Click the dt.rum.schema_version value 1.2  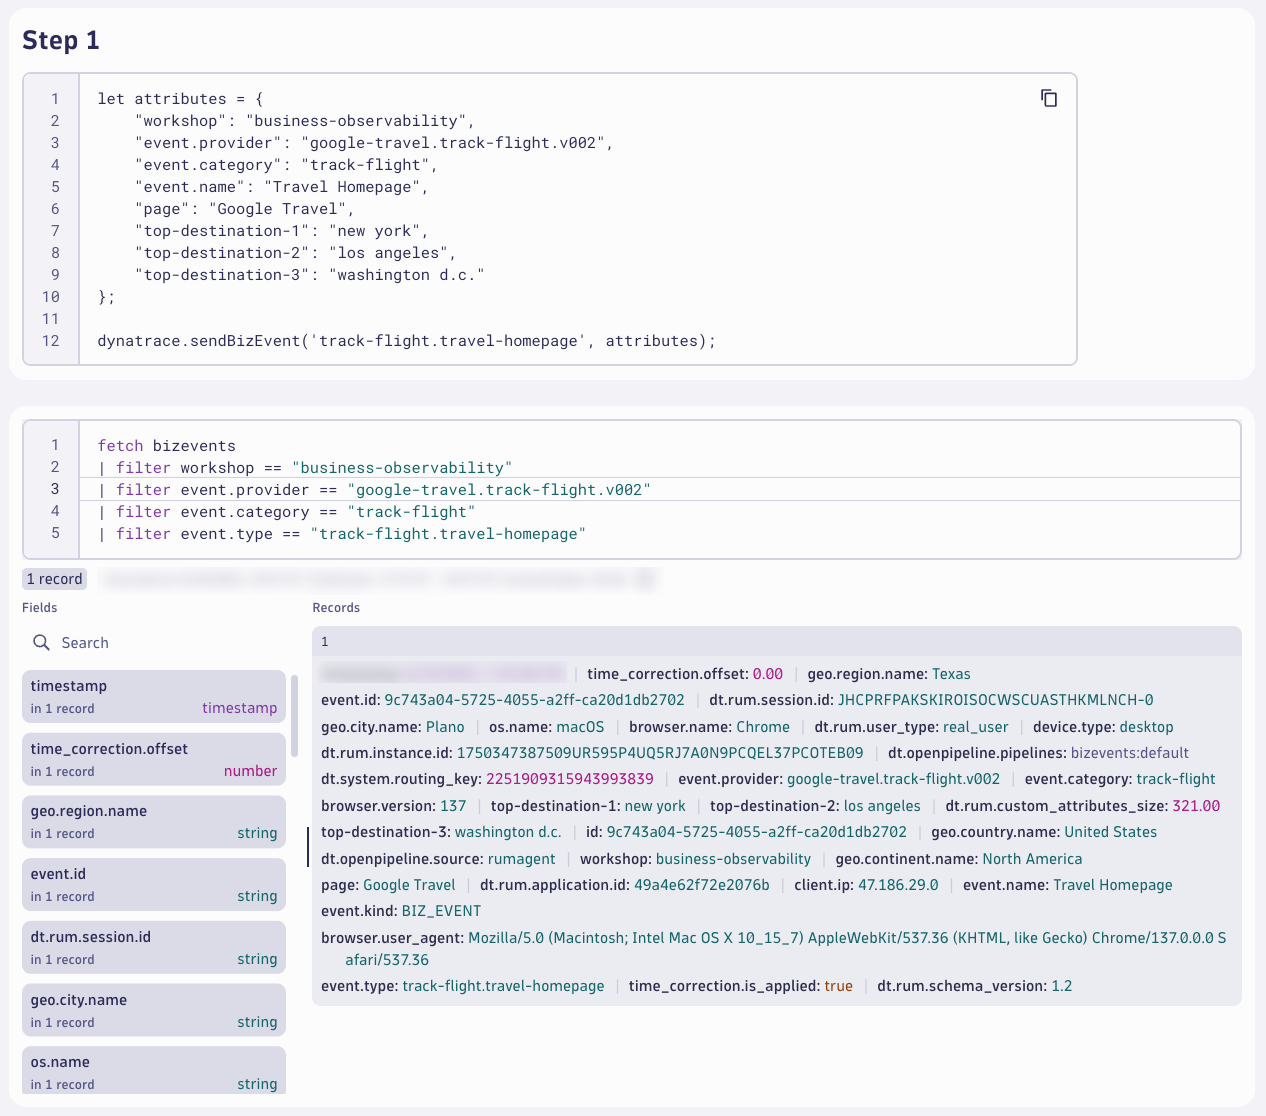click(1061, 986)
